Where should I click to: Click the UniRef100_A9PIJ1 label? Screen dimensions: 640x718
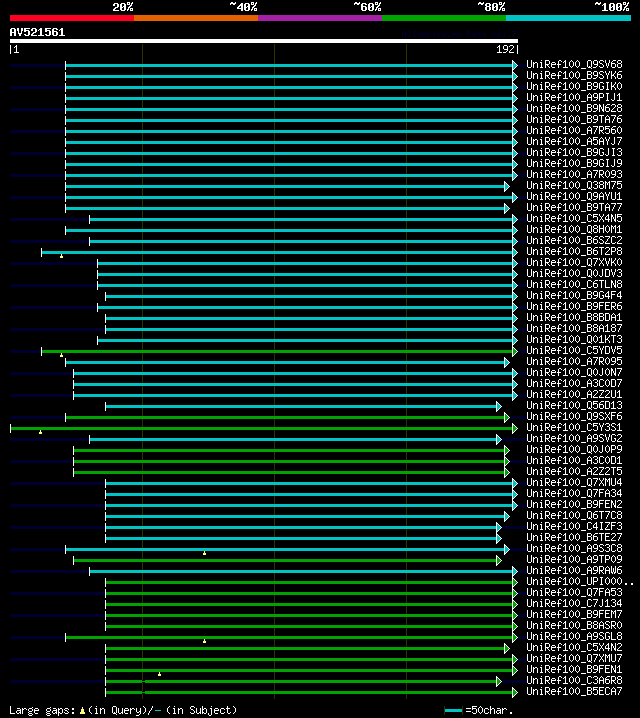click(x=574, y=98)
